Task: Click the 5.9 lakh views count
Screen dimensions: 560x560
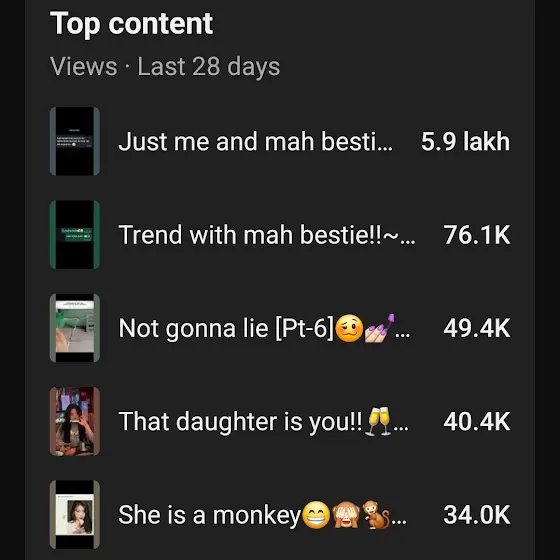Action: (x=465, y=141)
